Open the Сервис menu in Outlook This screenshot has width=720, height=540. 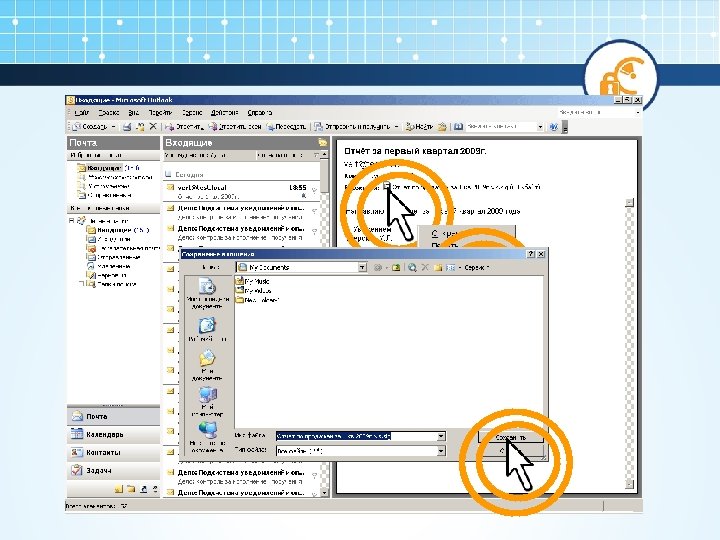[192, 112]
